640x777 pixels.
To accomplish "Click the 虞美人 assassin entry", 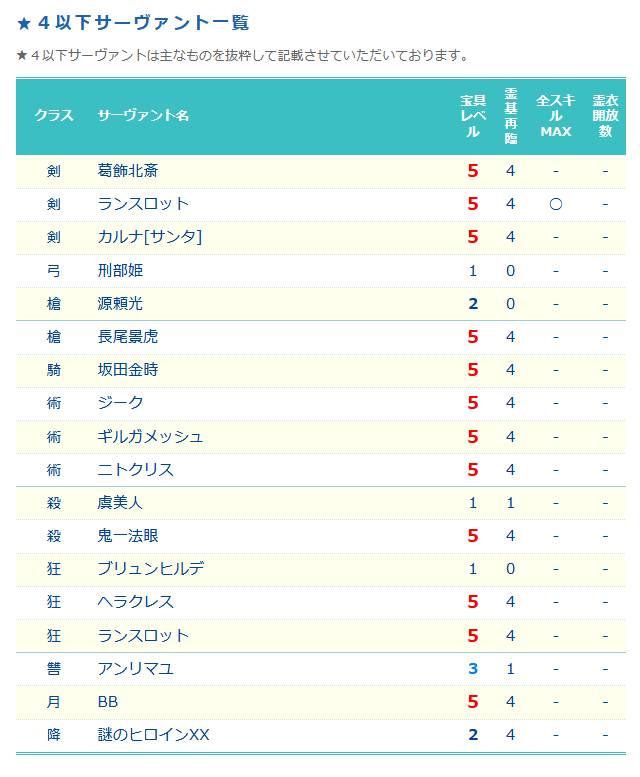I will coord(120,503).
